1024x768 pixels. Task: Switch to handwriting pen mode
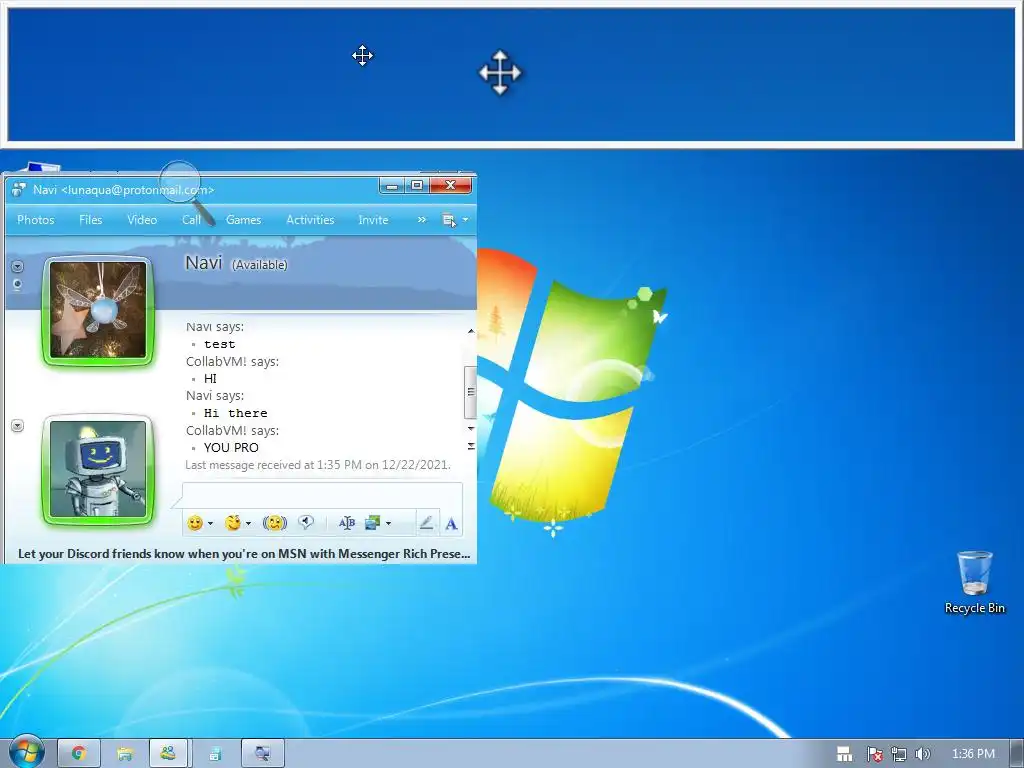coord(426,522)
